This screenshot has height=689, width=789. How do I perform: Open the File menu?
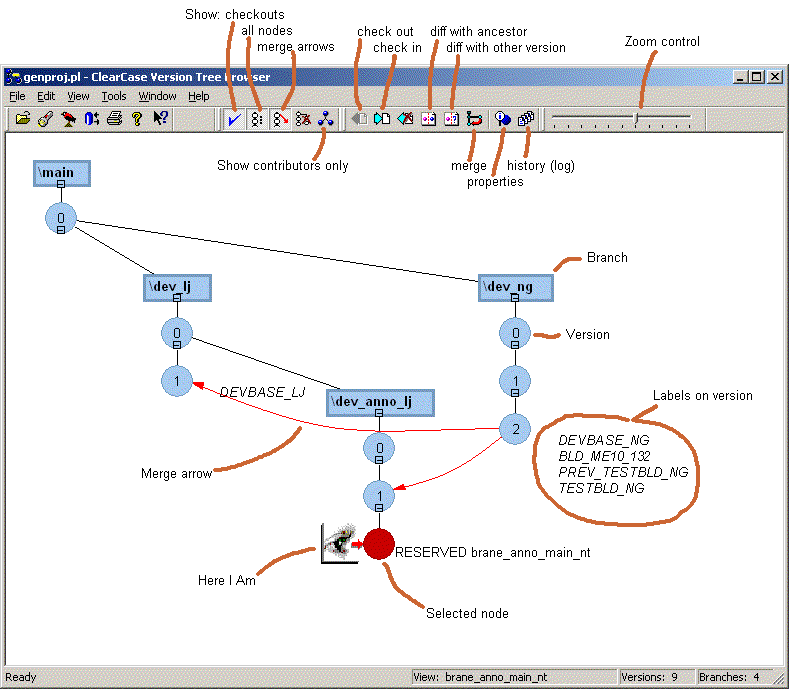click(x=17, y=96)
